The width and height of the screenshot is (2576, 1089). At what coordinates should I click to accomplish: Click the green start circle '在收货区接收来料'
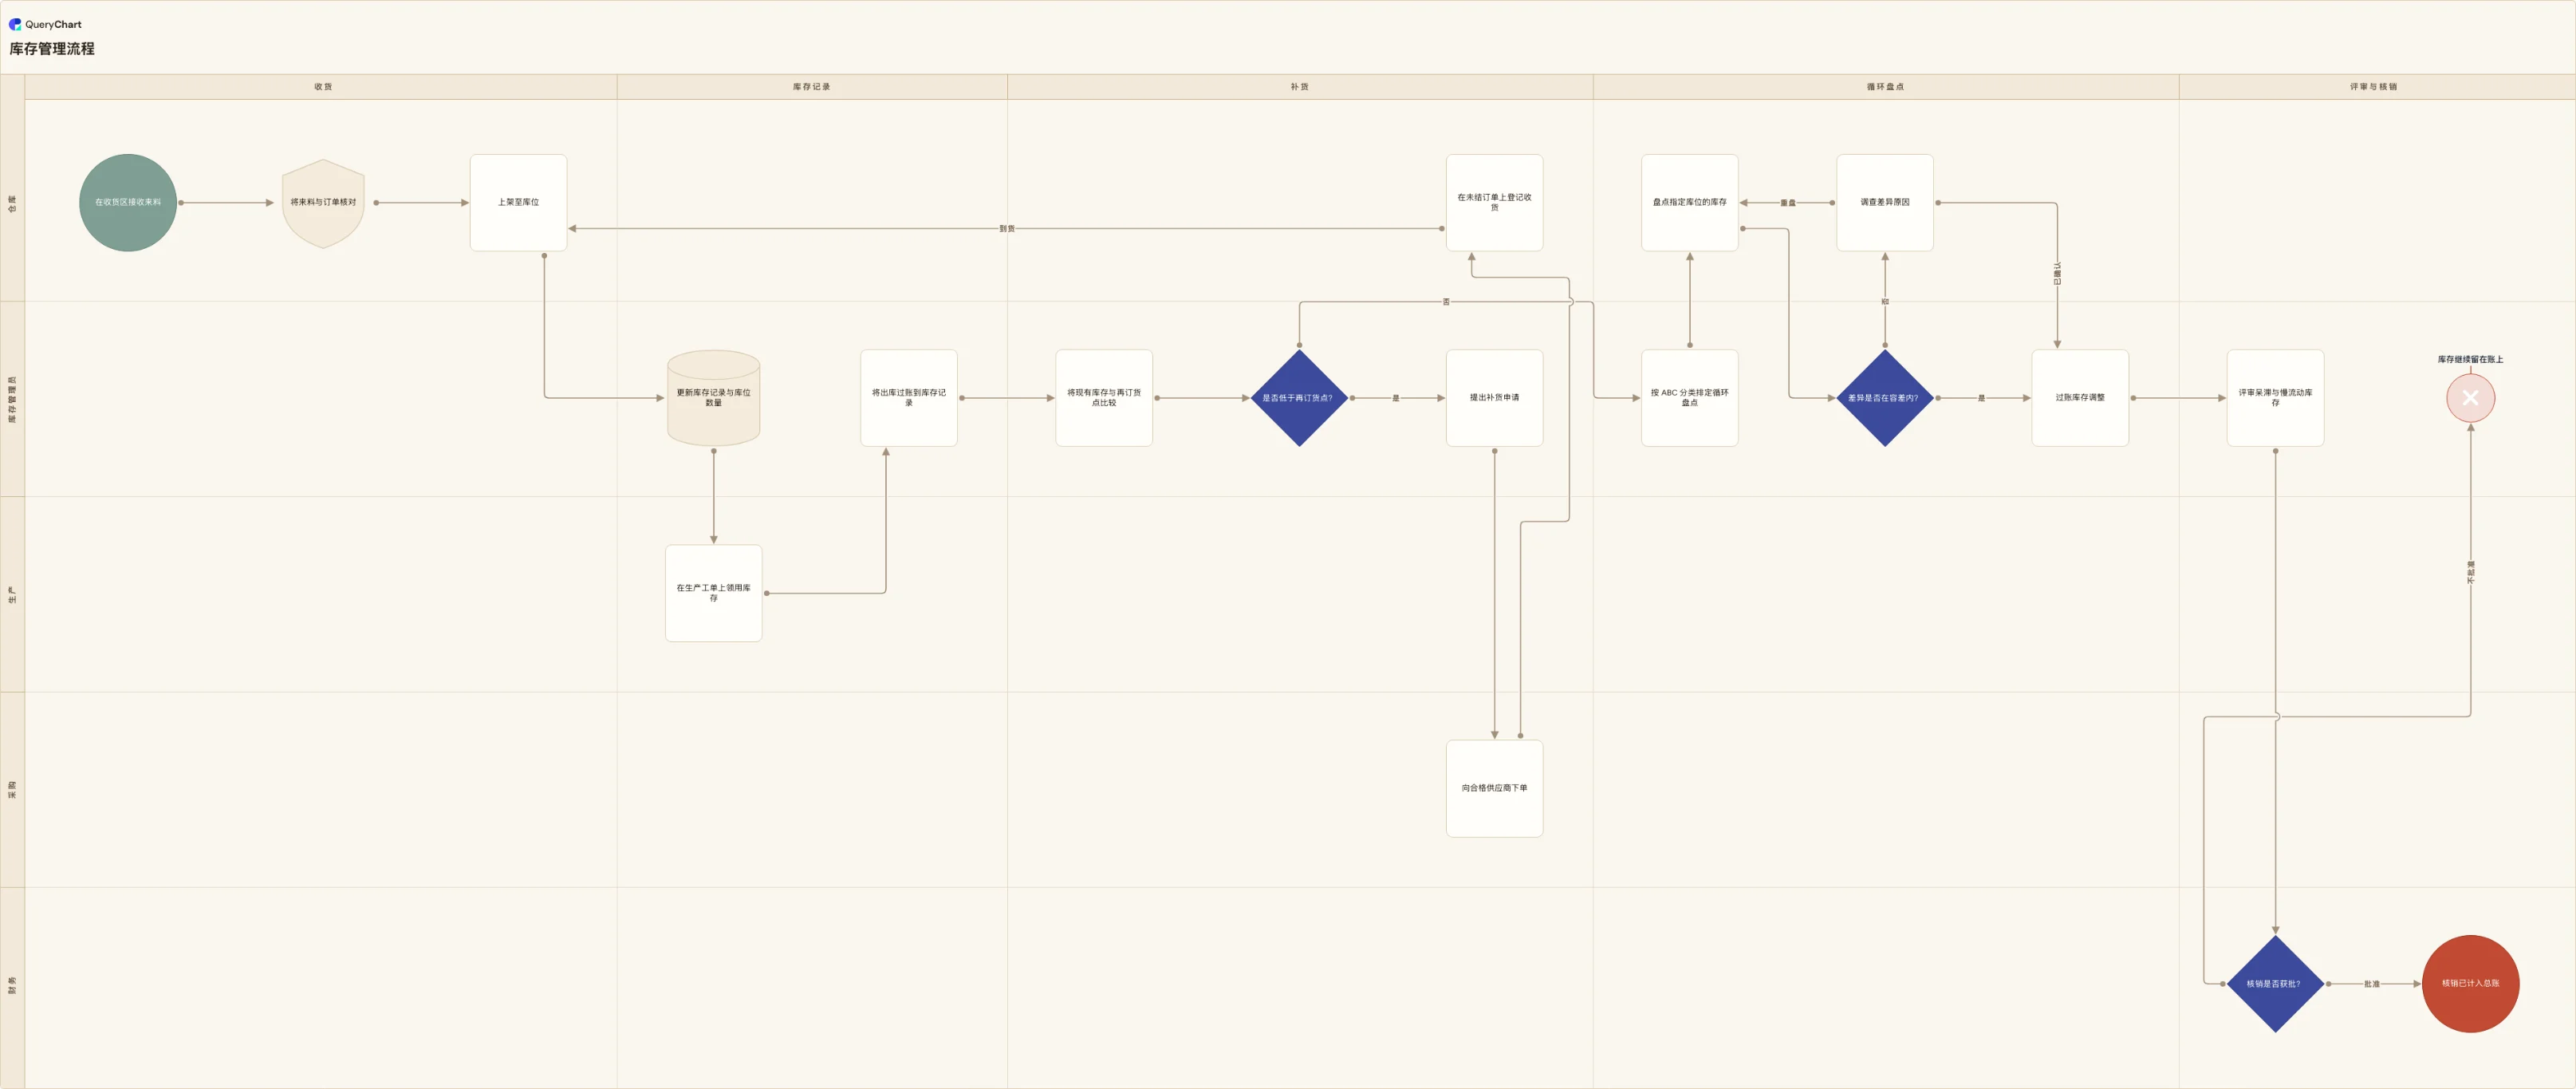(x=128, y=202)
